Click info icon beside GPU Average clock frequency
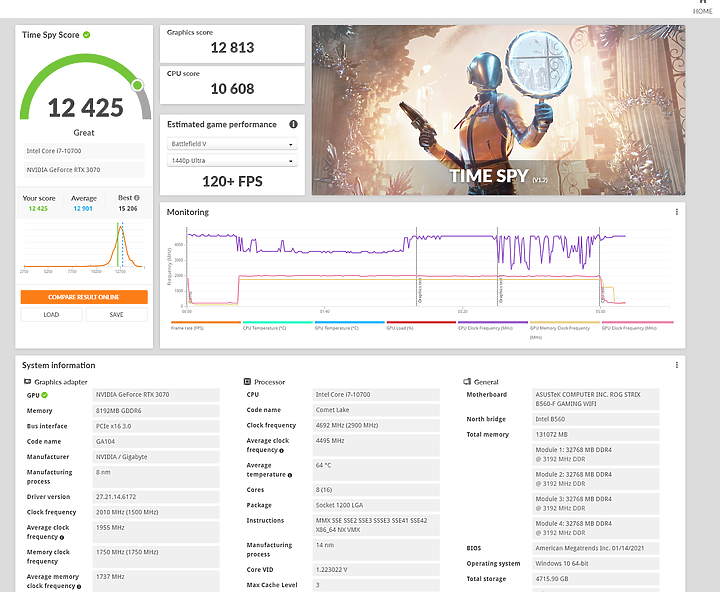This screenshot has width=720, height=592. pos(62,537)
